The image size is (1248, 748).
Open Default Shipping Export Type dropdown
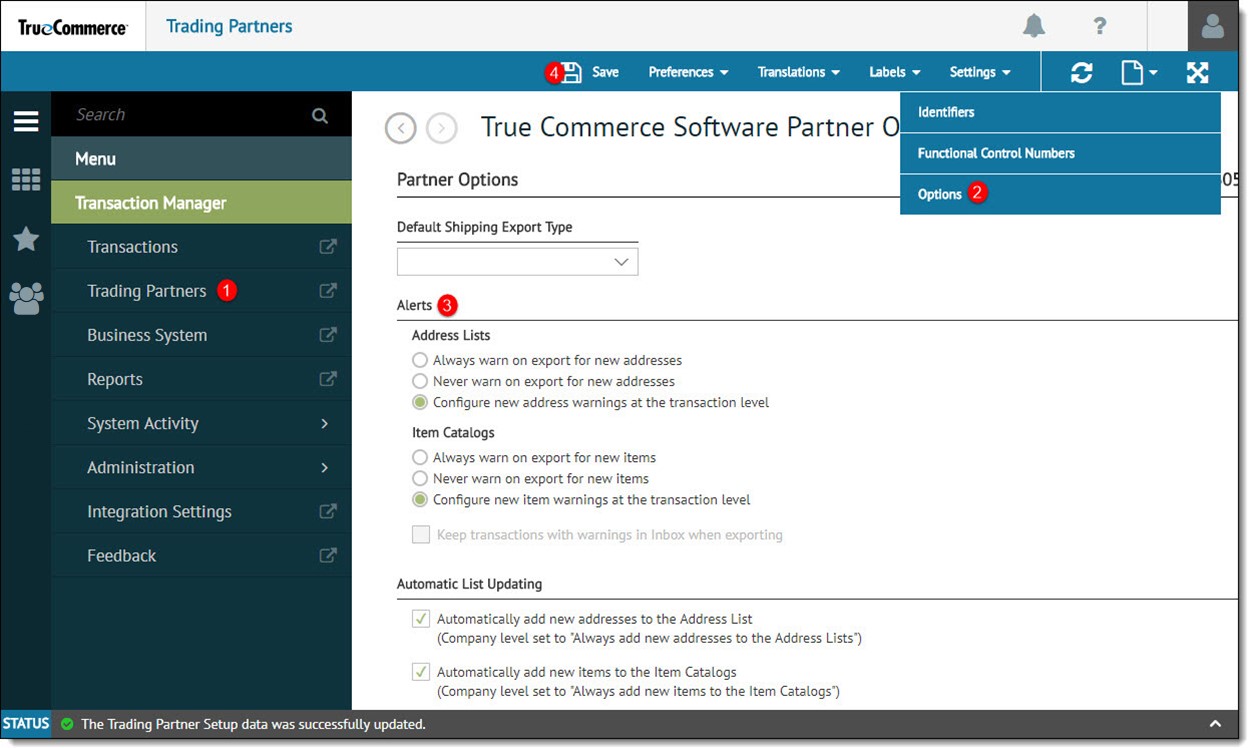click(517, 262)
